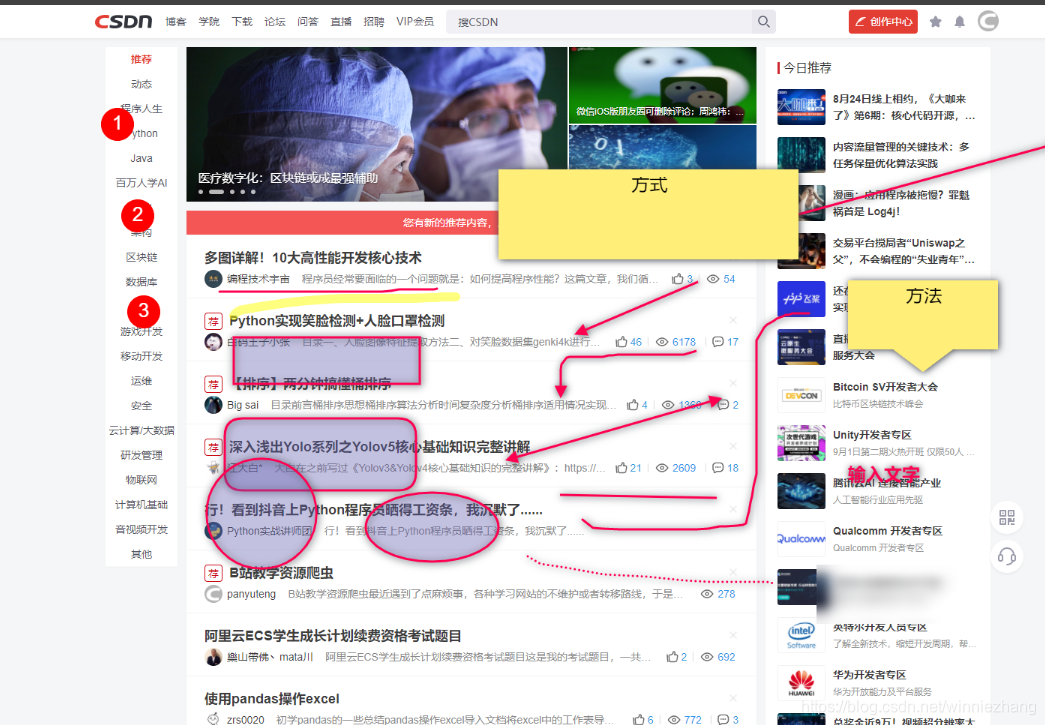Open 内容流量管理的关键技术 recommendation
This screenshot has height=725, width=1045.
[x=901, y=155]
